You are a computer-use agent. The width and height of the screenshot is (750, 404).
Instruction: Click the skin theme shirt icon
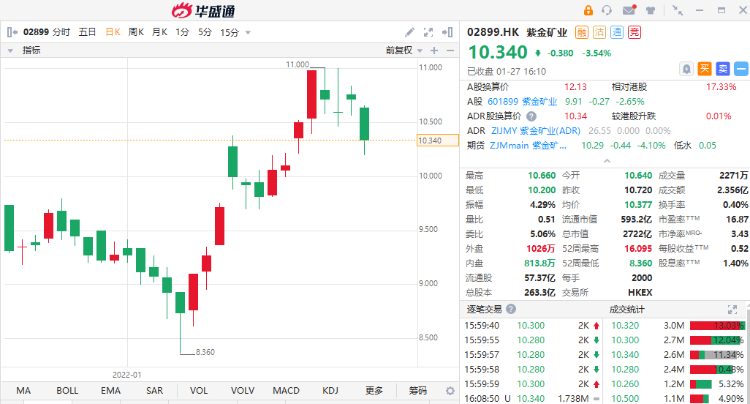click(650, 10)
